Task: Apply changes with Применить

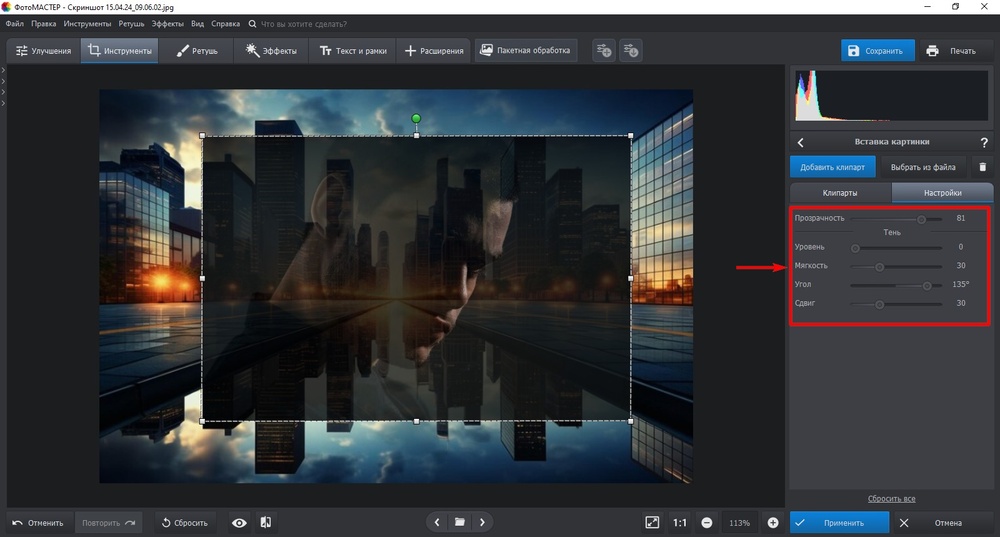Action: 839,522
